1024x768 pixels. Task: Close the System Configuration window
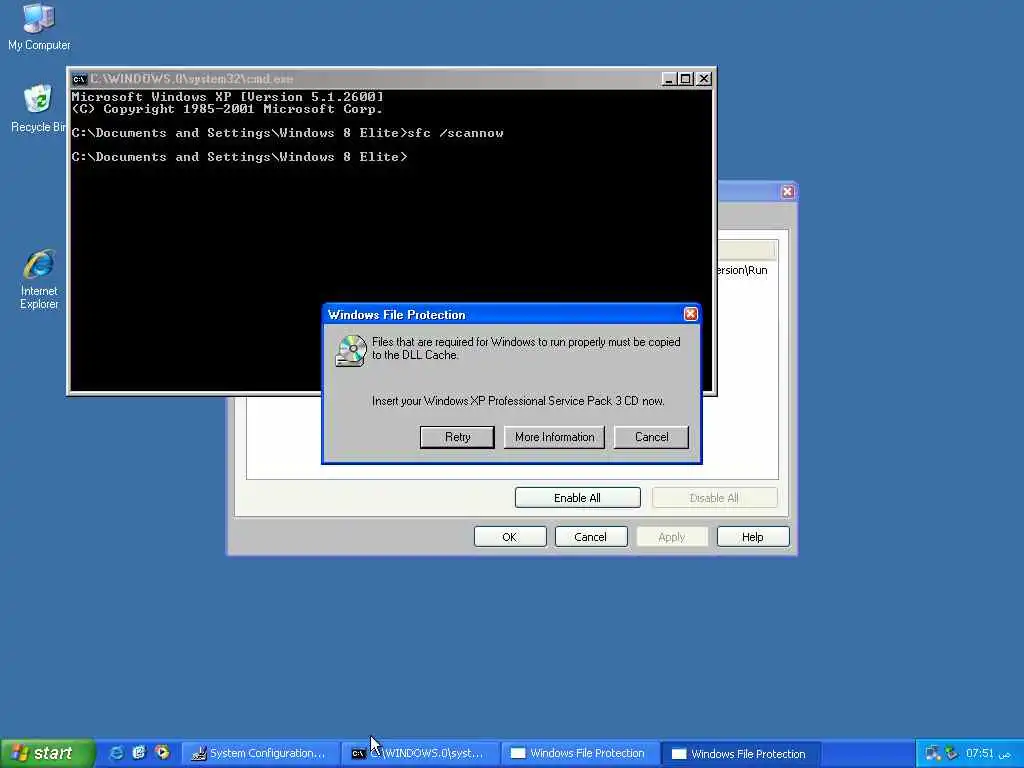(x=788, y=191)
